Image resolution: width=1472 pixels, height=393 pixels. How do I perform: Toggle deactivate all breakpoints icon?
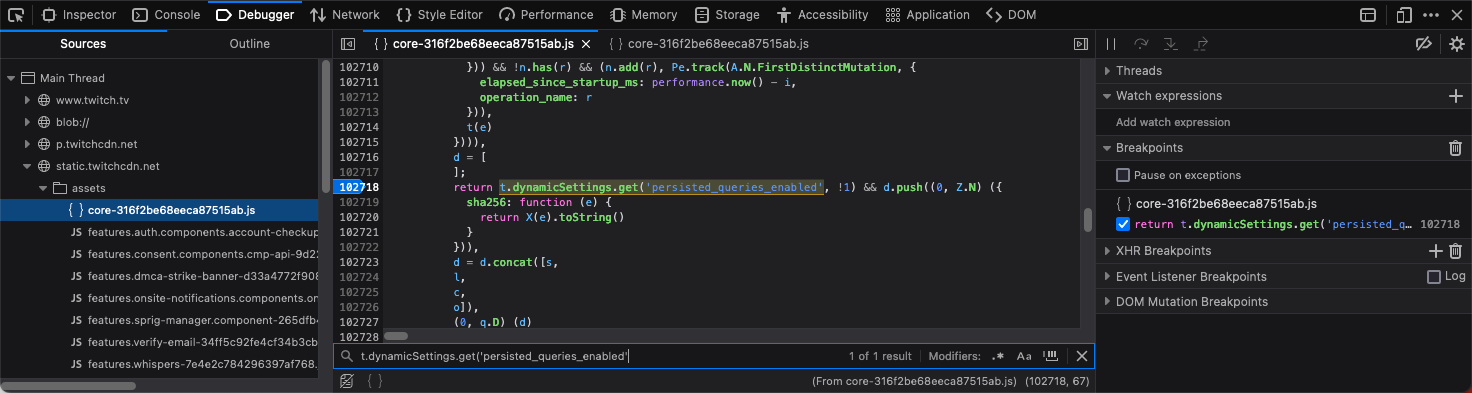point(1425,44)
